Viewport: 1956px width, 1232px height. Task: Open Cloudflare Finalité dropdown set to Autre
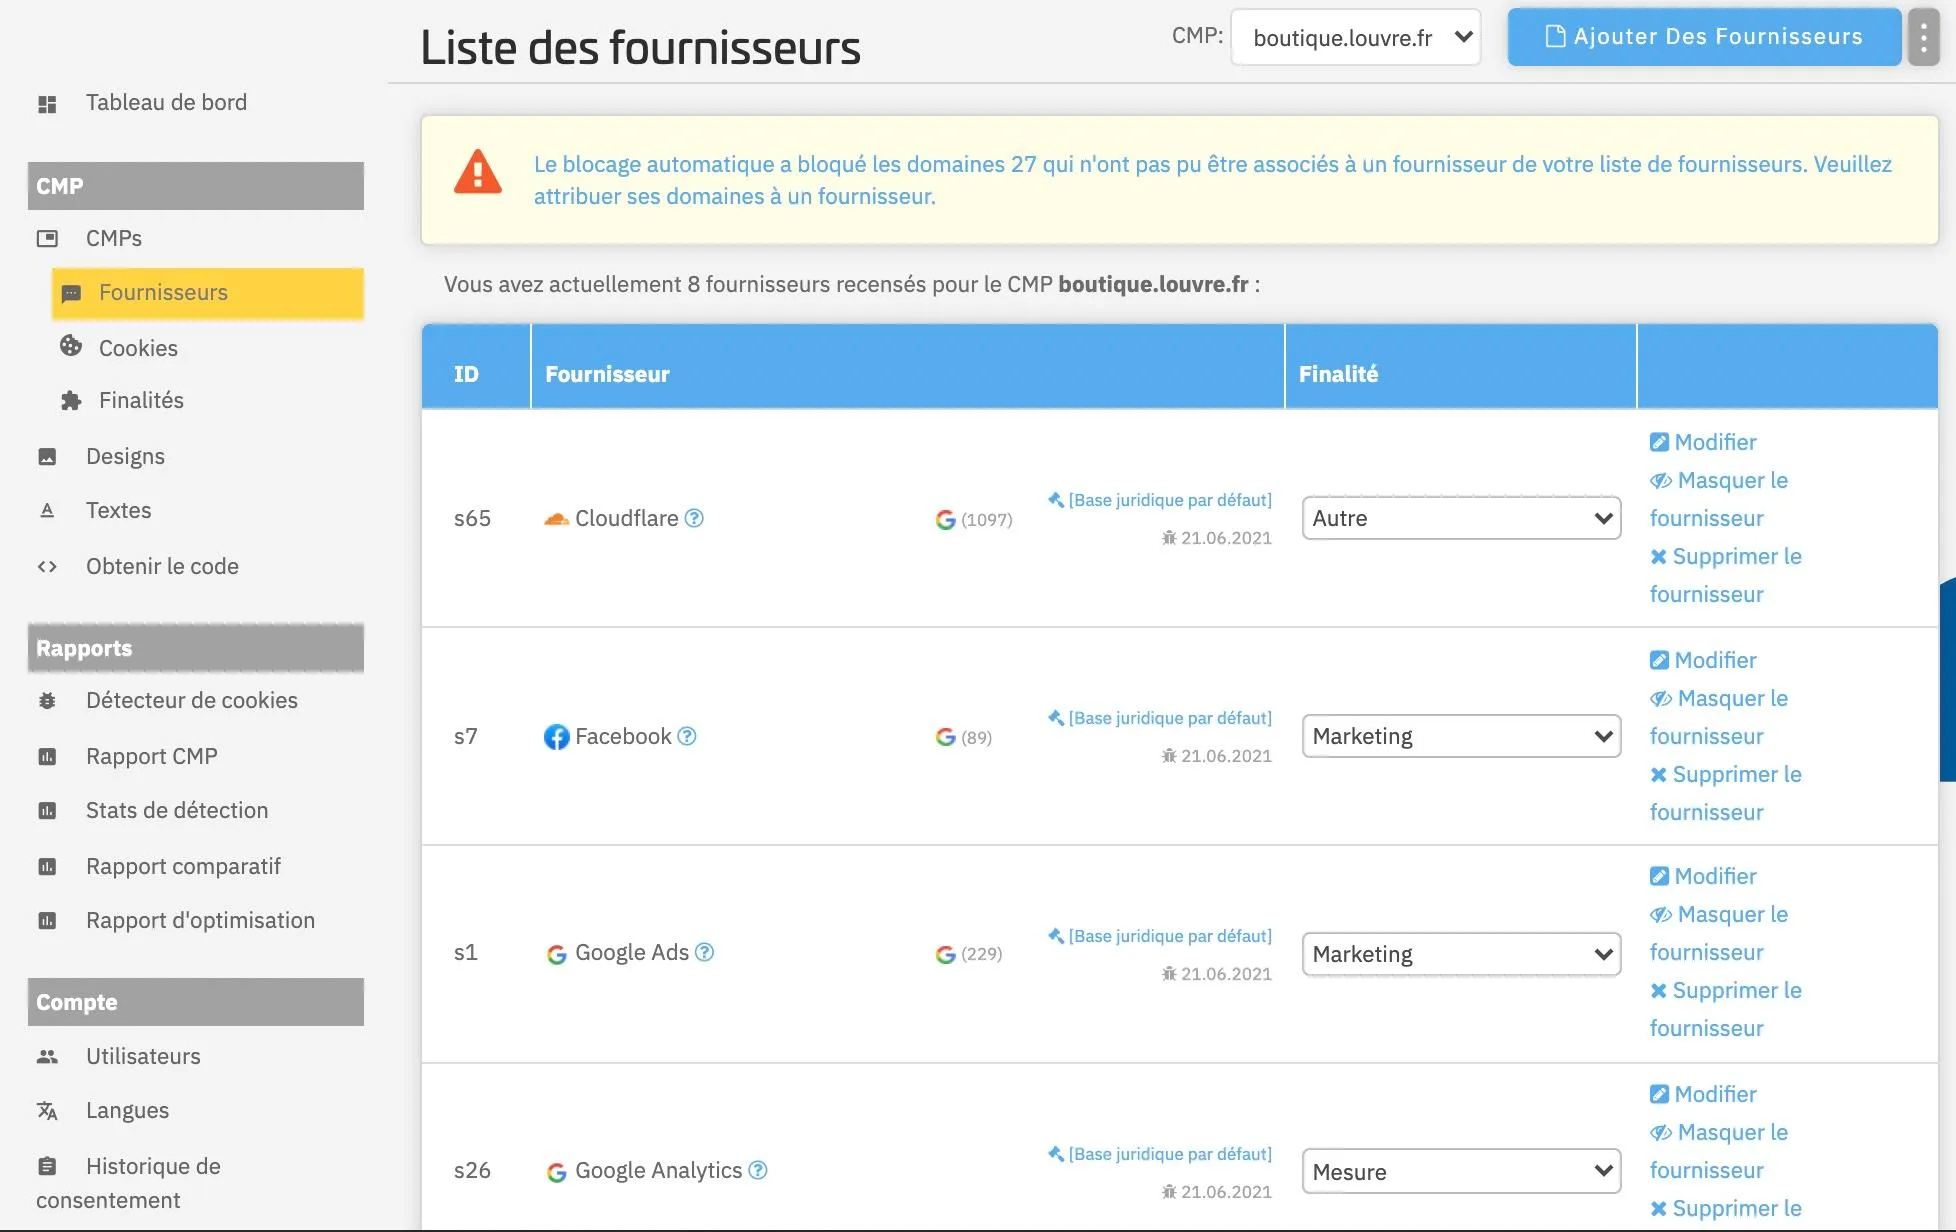coord(1461,518)
